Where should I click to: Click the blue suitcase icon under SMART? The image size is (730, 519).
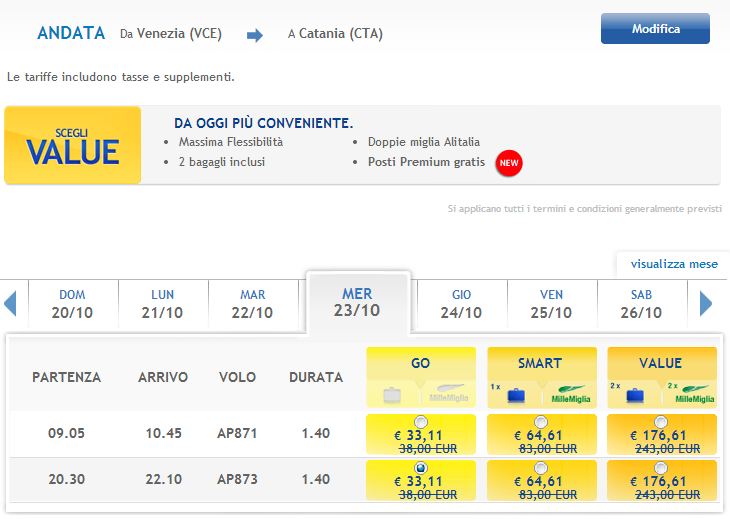click(516, 396)
